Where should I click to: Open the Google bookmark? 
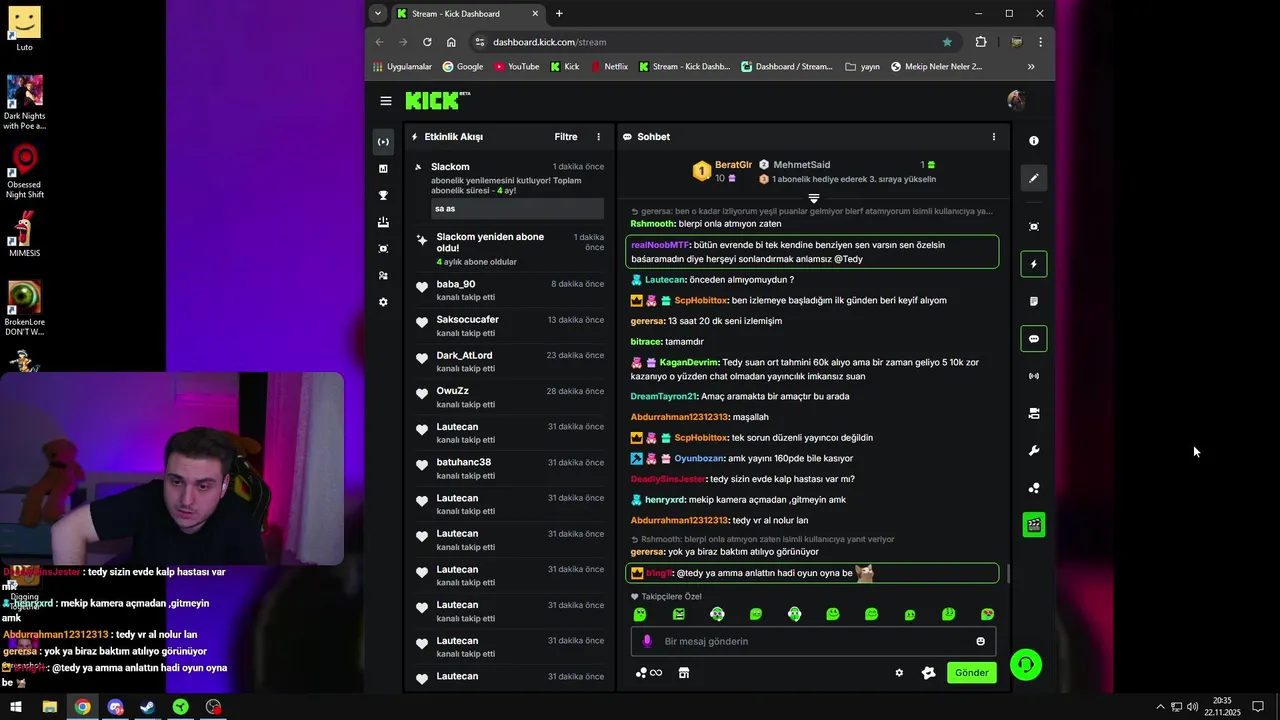[463, 67]
